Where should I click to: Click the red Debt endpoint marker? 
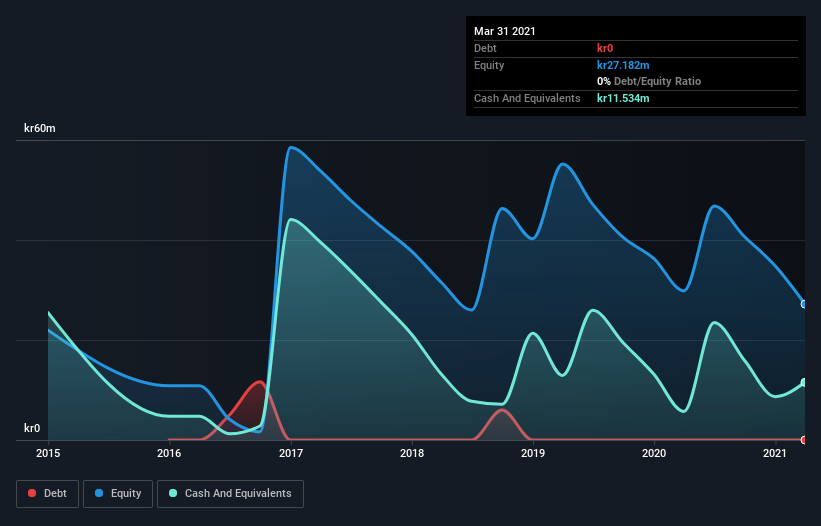click(x=804, y=440)
